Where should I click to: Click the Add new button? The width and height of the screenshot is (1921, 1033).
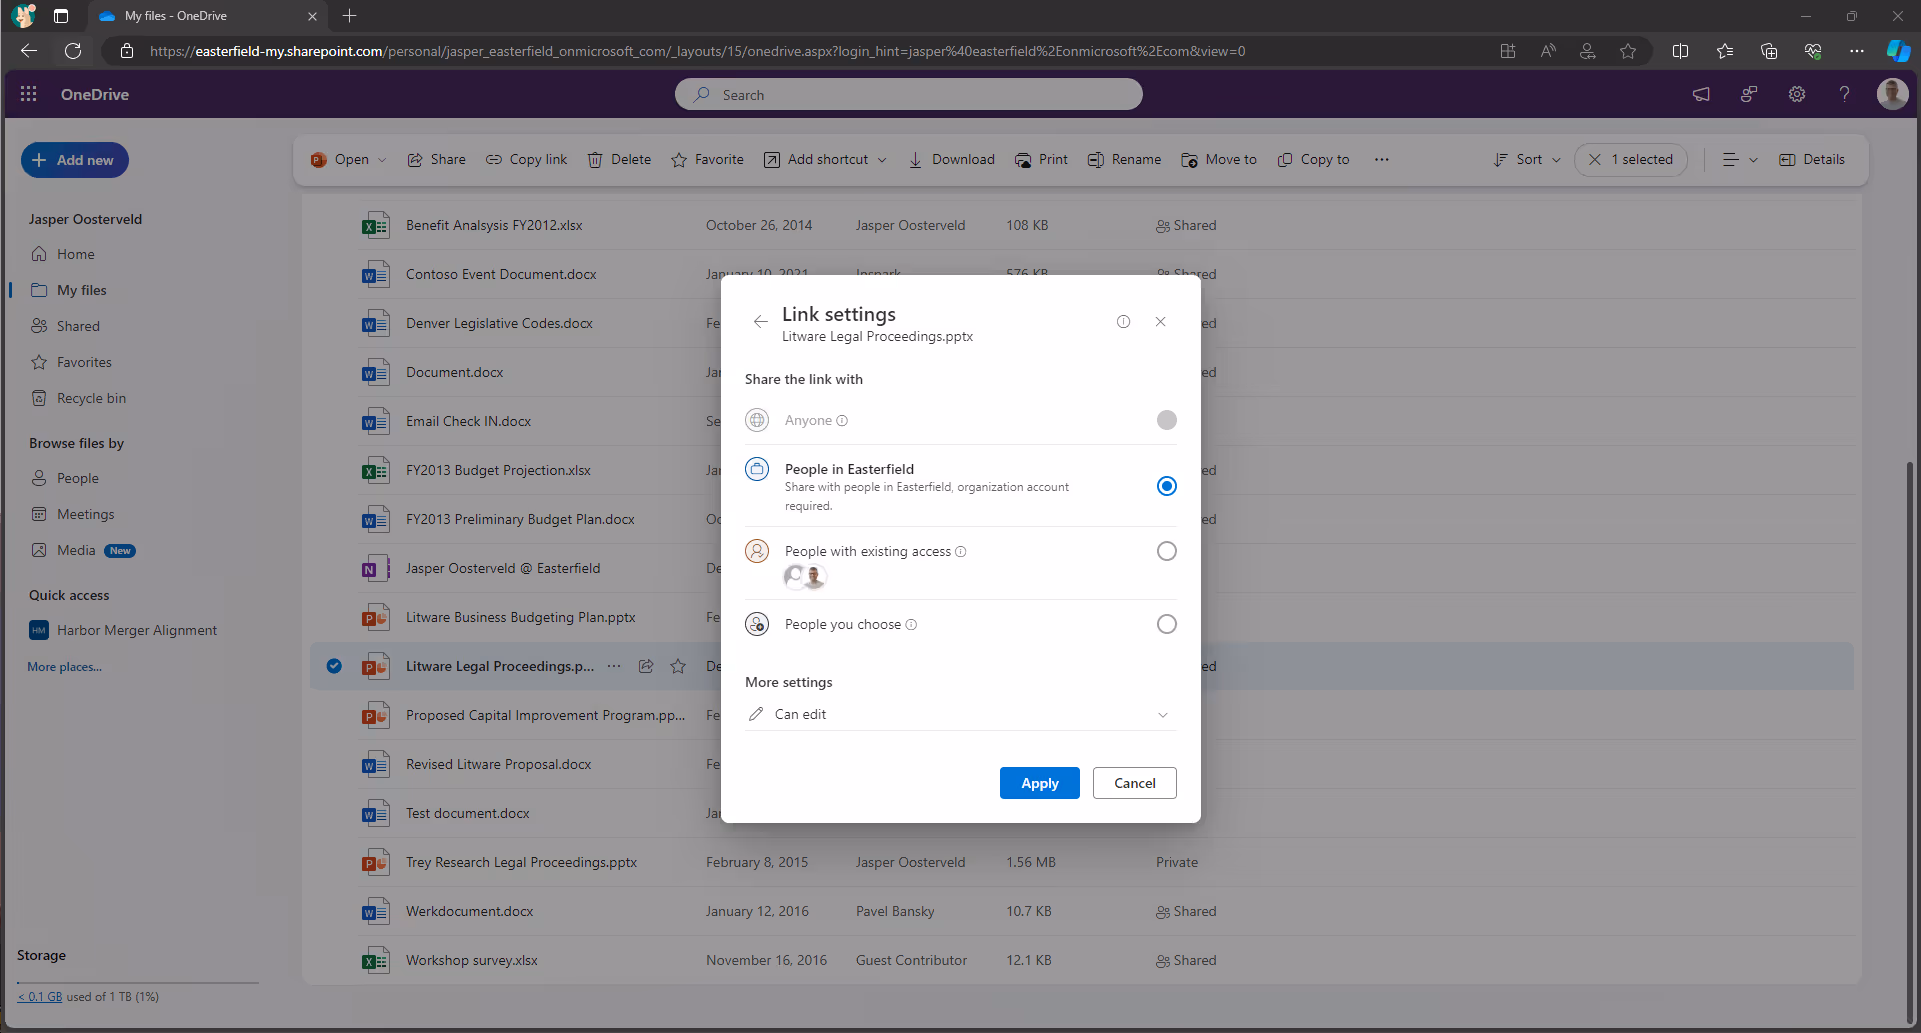coord(74,160)
